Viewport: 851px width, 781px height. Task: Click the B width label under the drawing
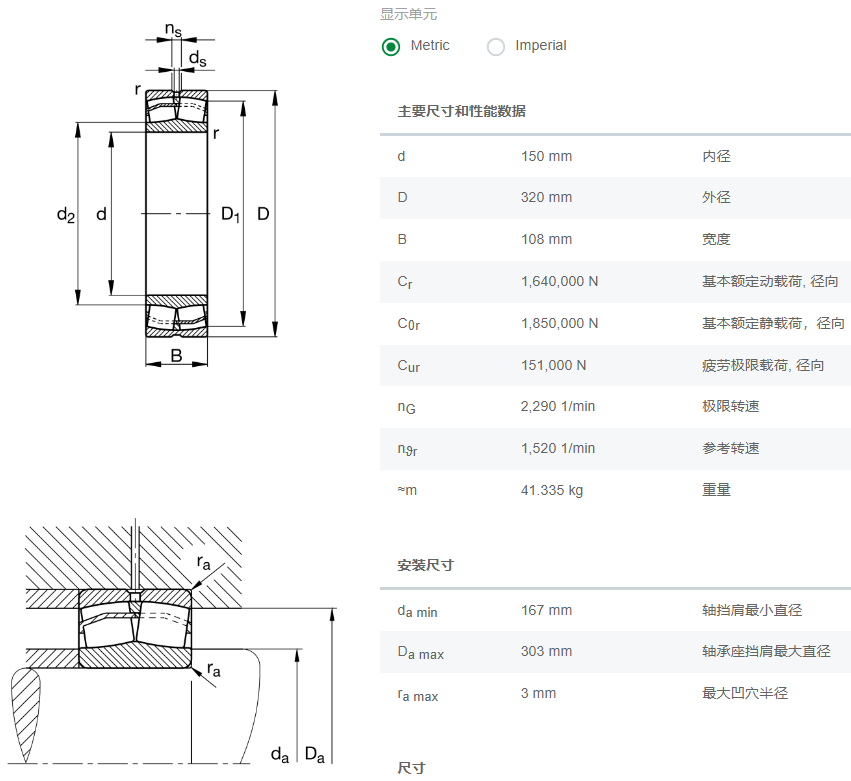coord(176,355)
